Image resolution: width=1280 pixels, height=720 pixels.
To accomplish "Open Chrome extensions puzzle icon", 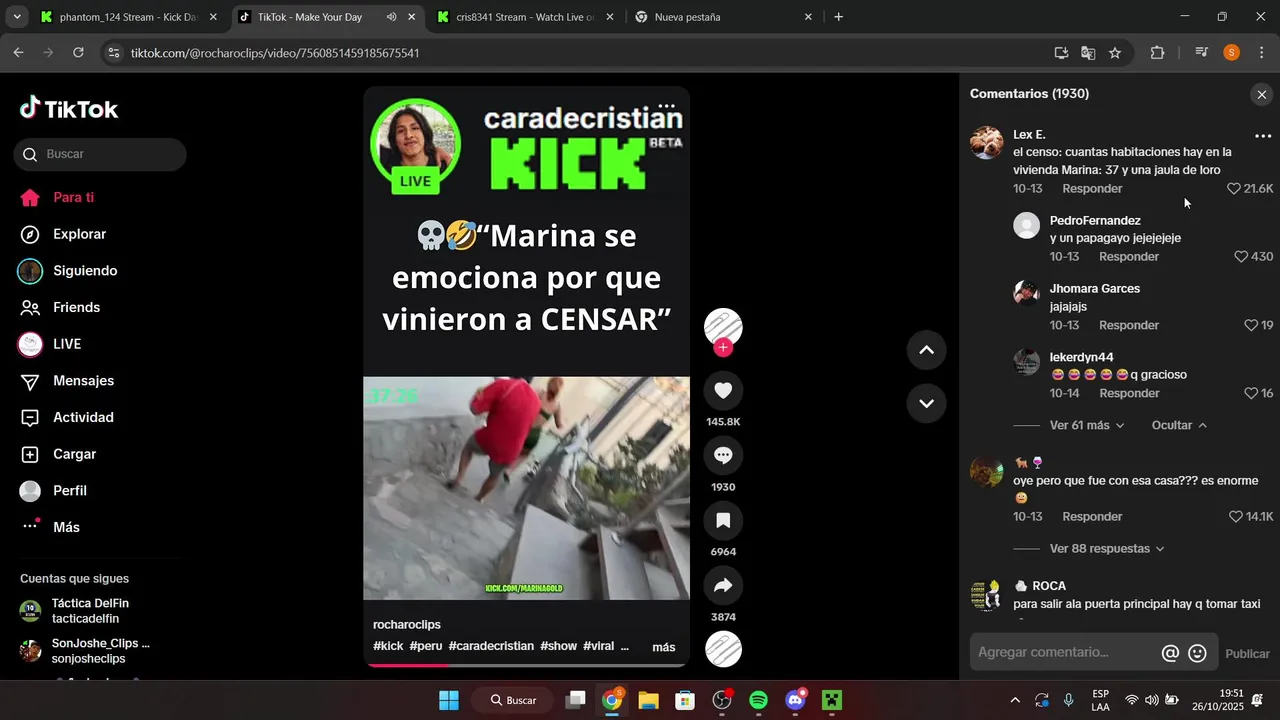I will [1157, 53].
